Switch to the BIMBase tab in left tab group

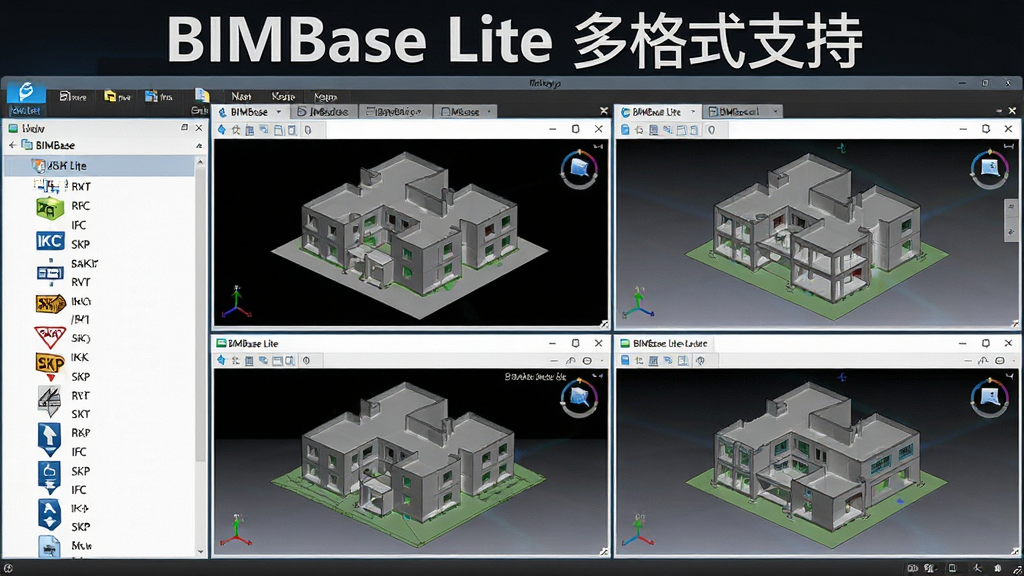(249, 112)
